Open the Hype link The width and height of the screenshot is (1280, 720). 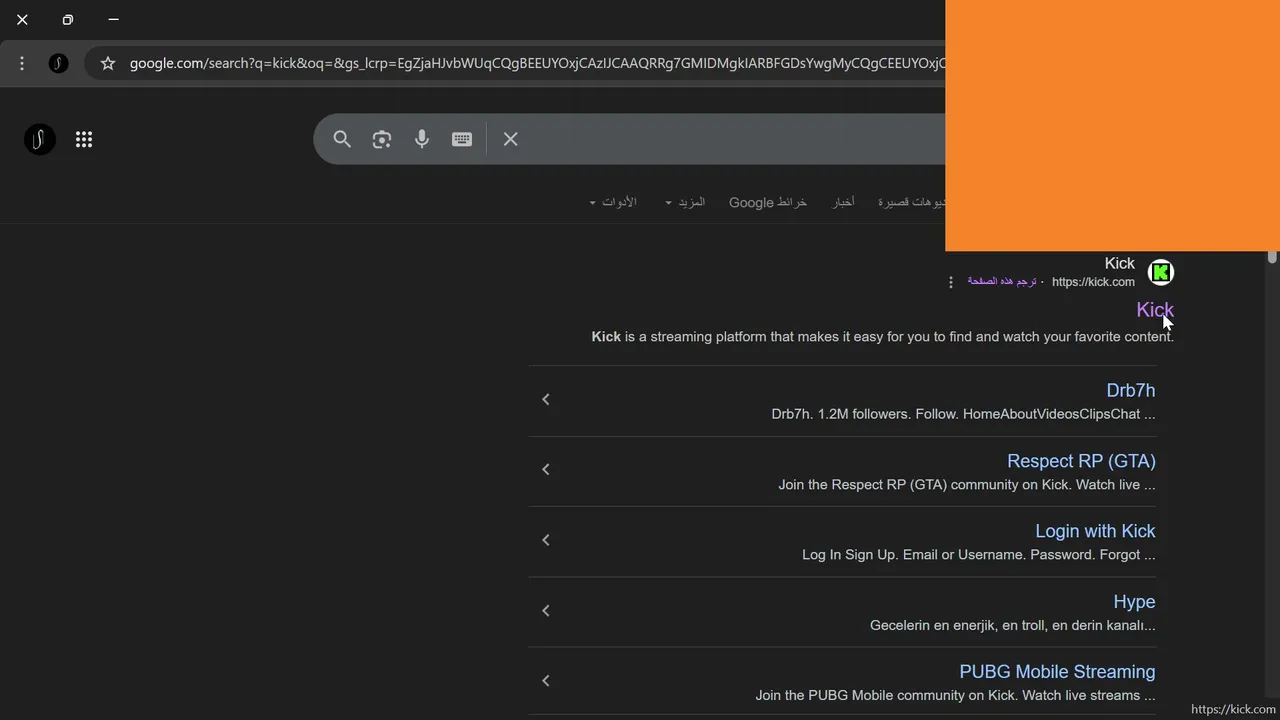tap(1134, 601)
